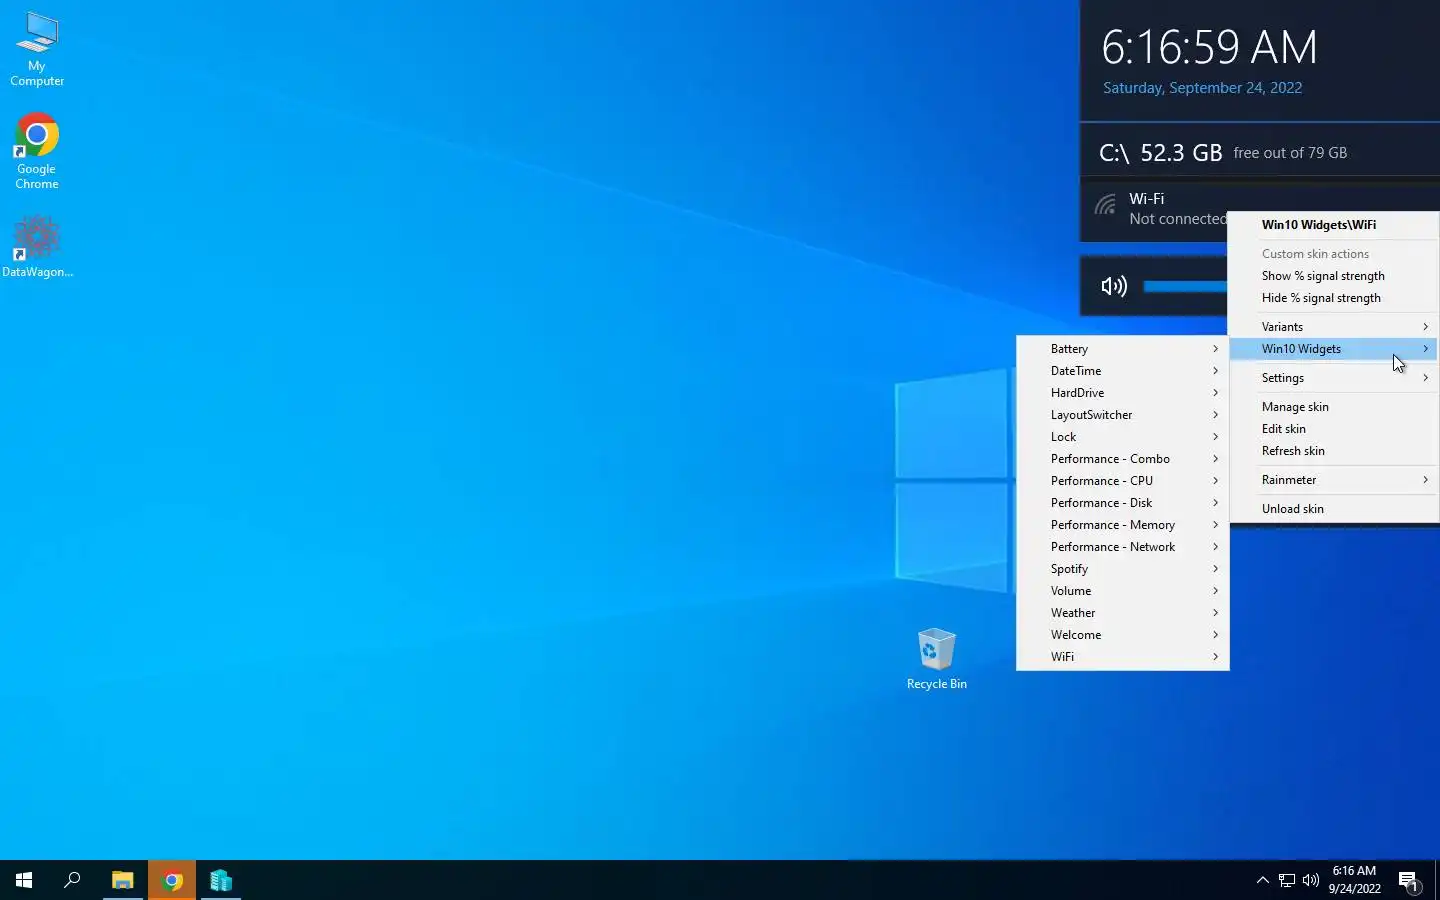1440x900 pixels.
Task: Open the Spotify submenu entry
Action: coord(1122,569)
